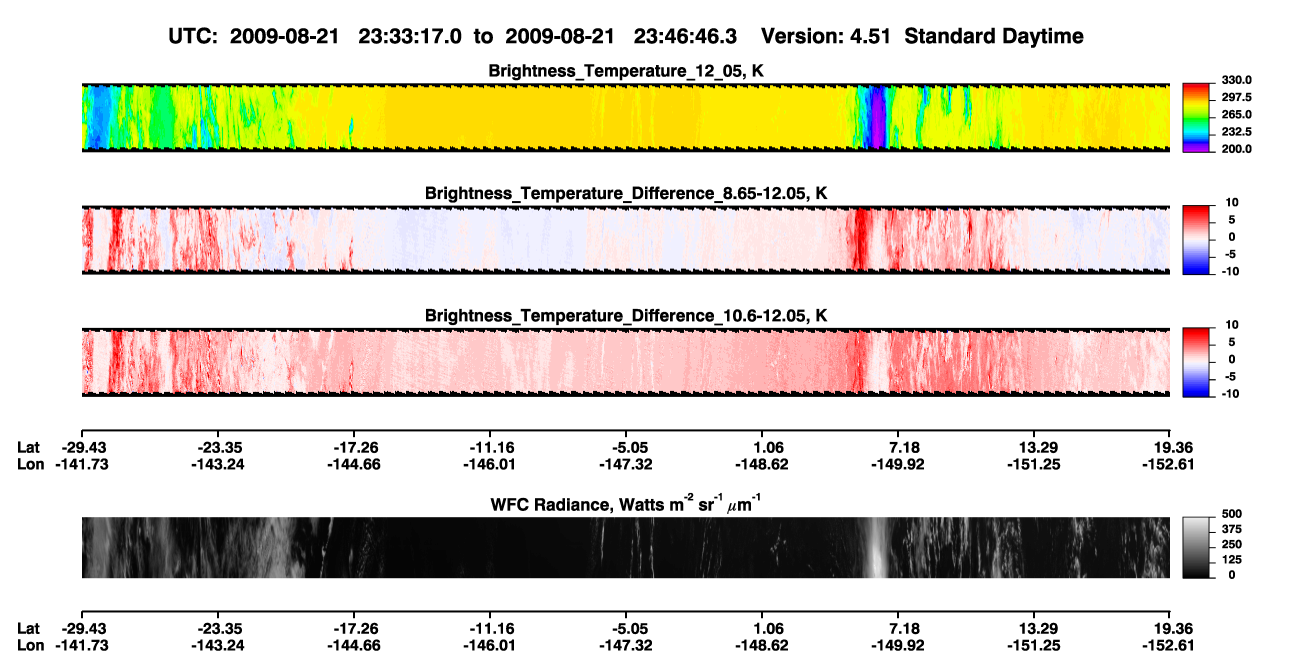This screenshot has height=667, width=1300.
Task: Click 'Standard Daytime' in the header
Action: 993,36
